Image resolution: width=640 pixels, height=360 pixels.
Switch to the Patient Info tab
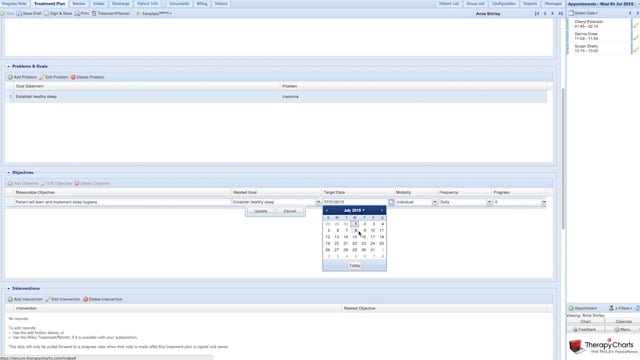click(x=148, y=4)
